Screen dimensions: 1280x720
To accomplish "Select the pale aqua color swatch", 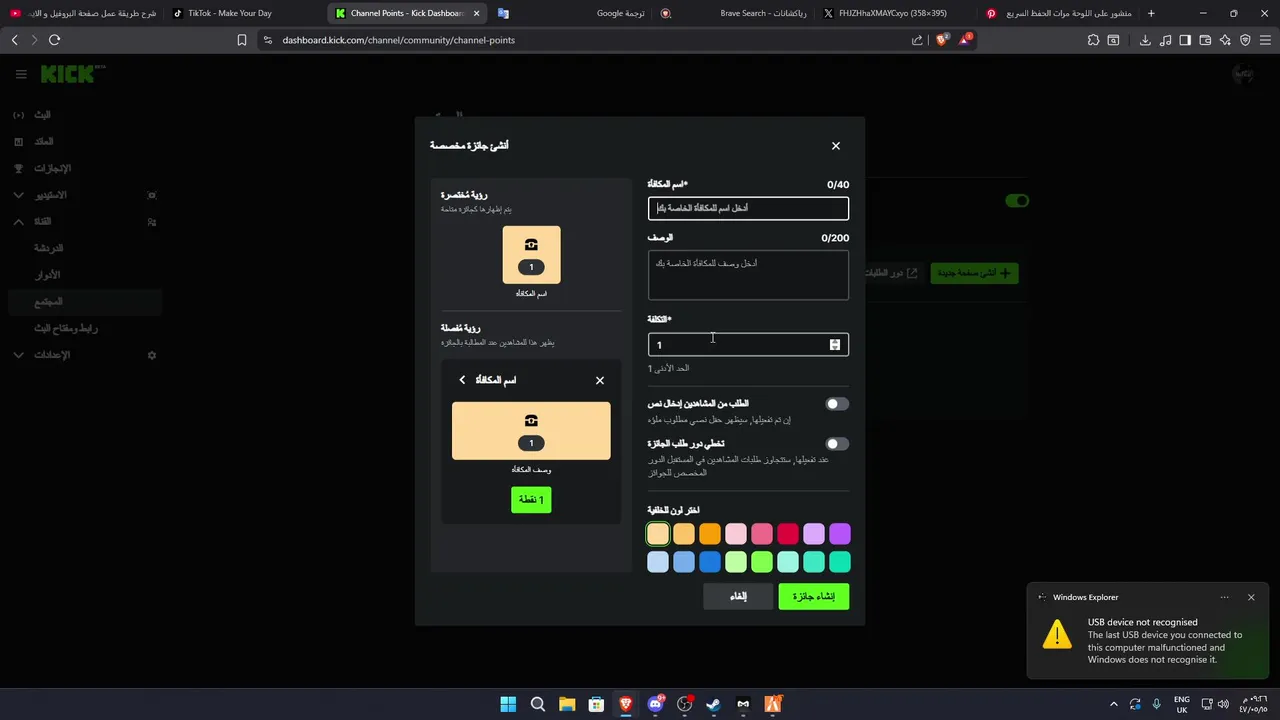I will click(788, 562).
